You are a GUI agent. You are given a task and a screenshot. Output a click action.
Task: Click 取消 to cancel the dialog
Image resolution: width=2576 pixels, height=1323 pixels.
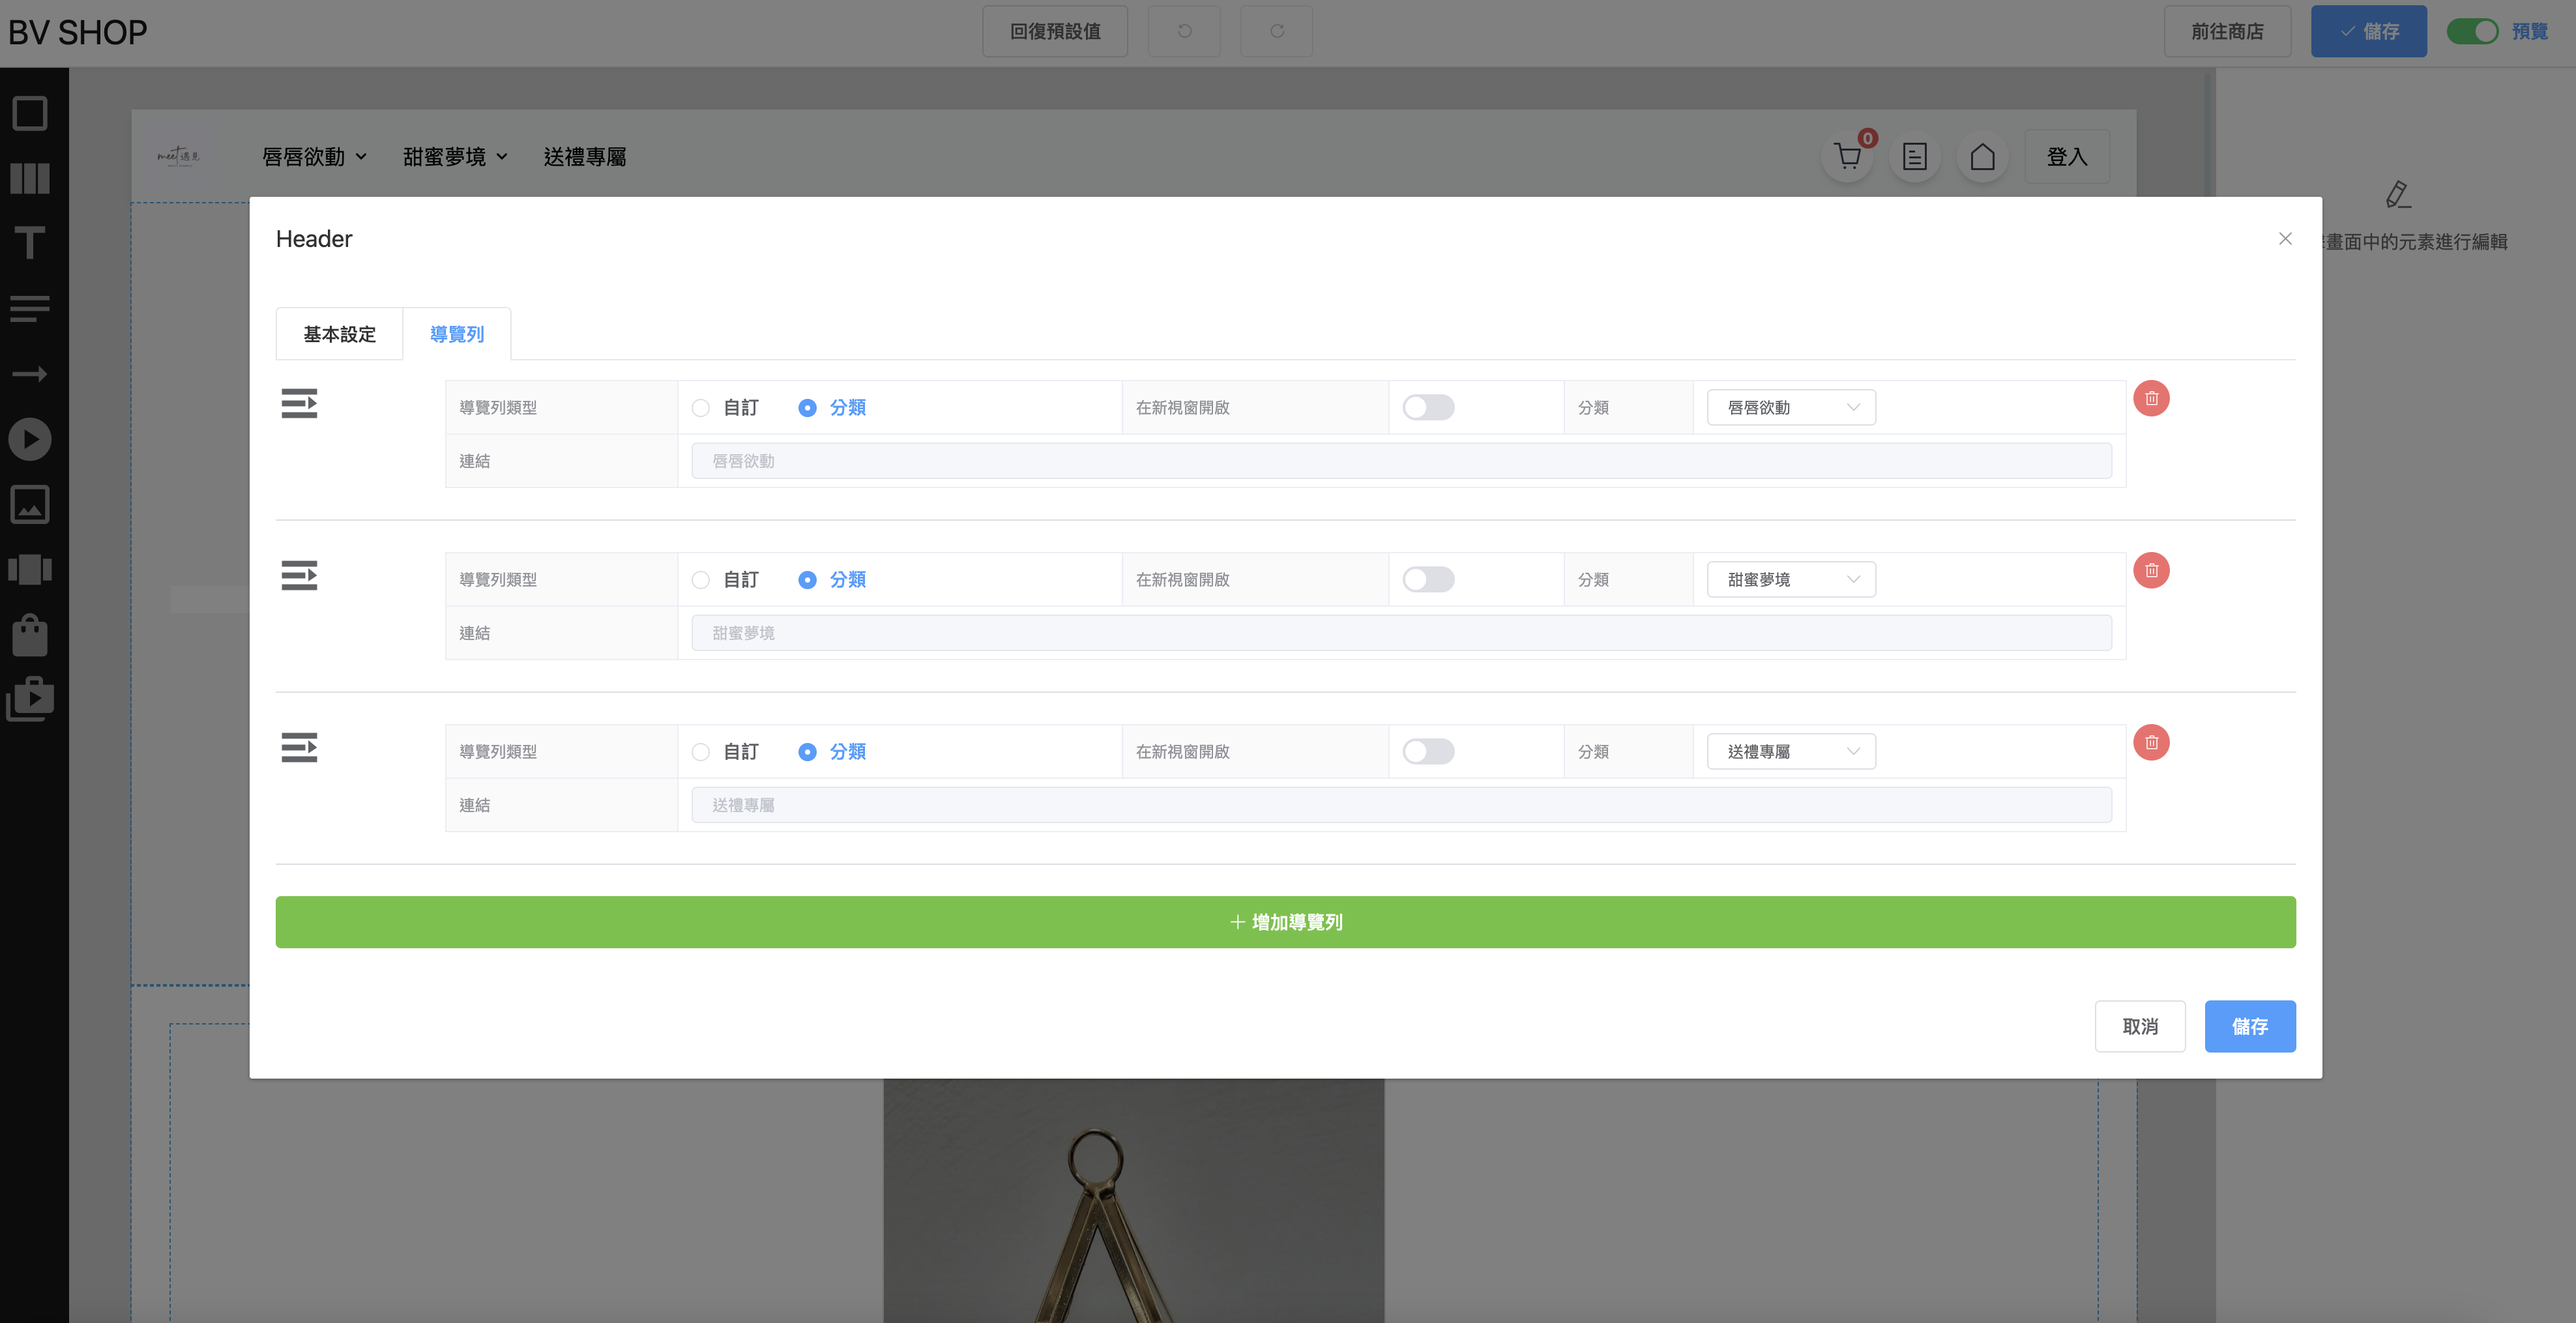[2140, 1026]
